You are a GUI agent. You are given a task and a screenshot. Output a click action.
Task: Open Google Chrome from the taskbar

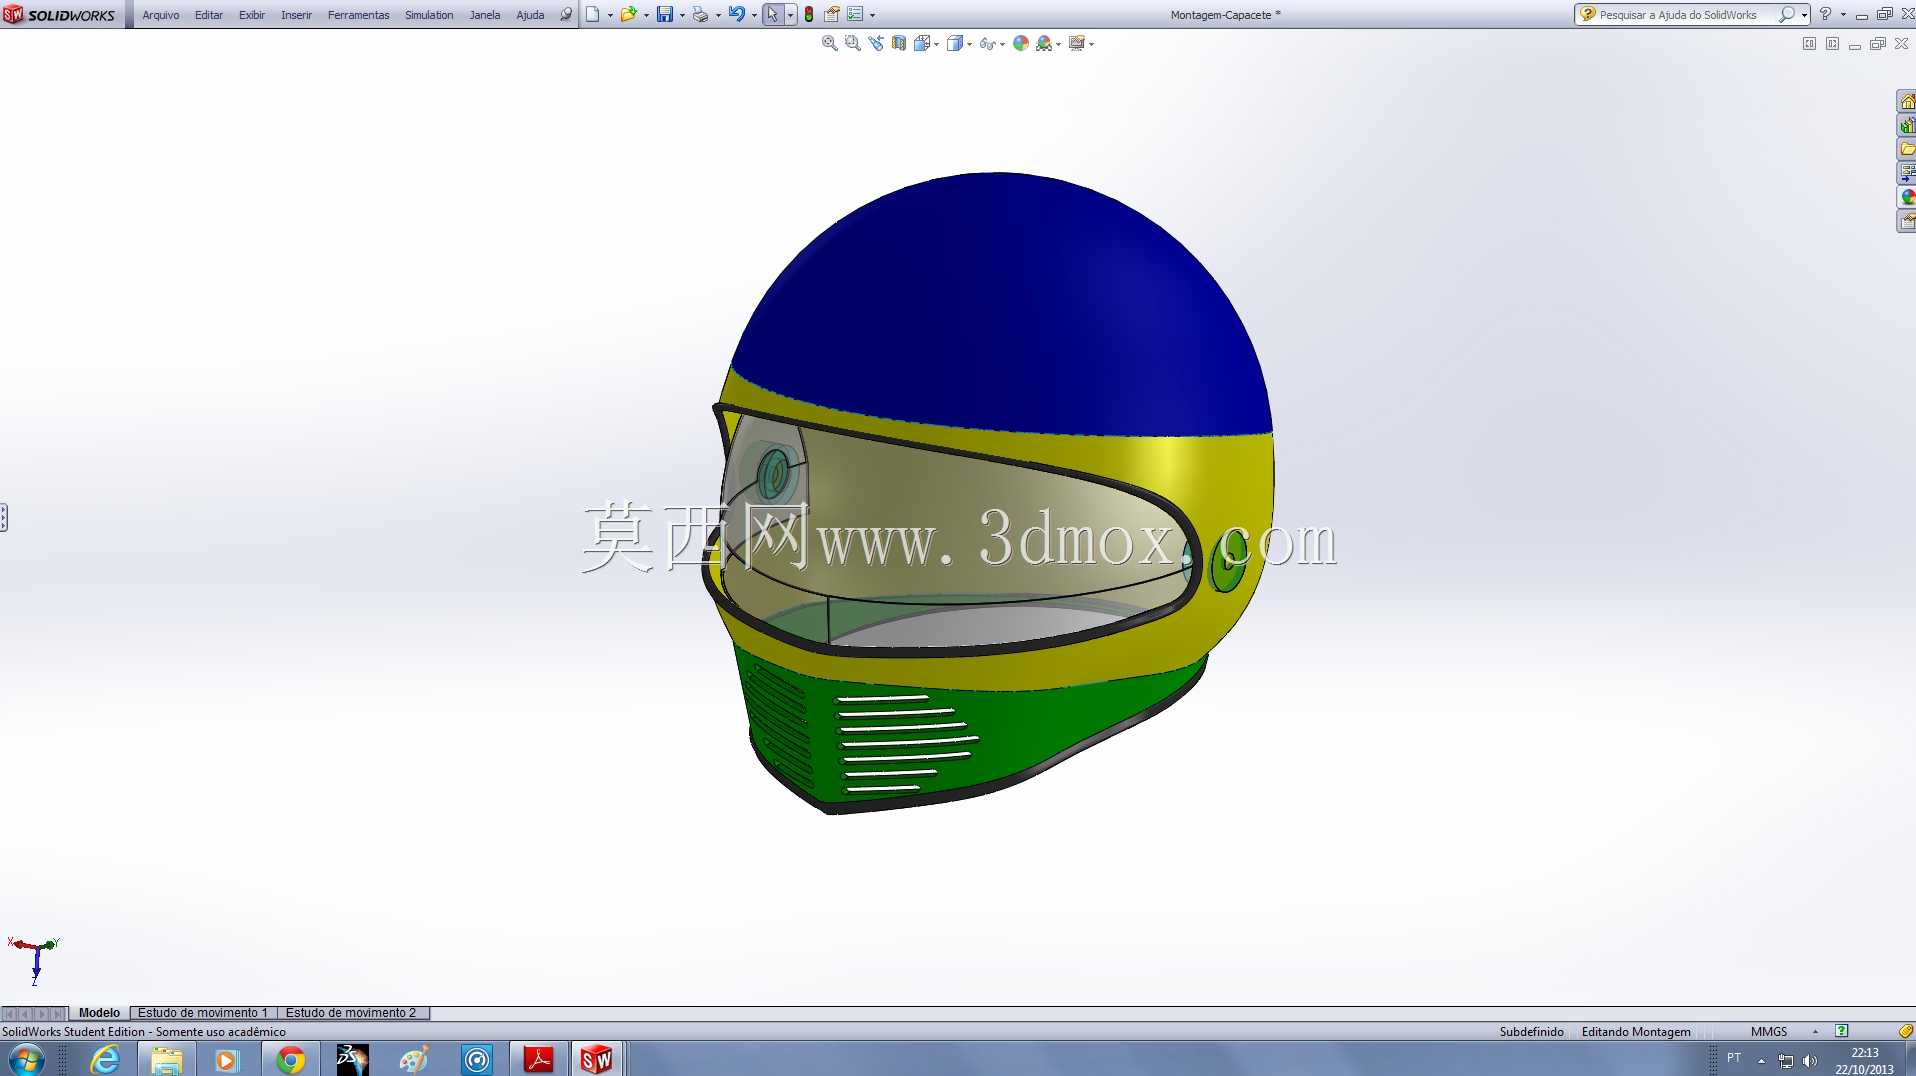point(290,1059)
